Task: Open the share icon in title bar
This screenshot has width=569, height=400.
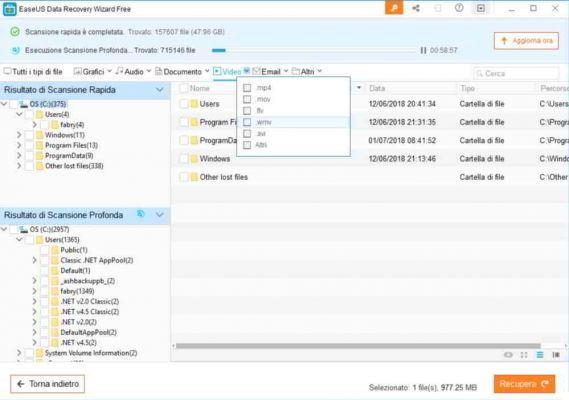Action: (x=416, y=8)
